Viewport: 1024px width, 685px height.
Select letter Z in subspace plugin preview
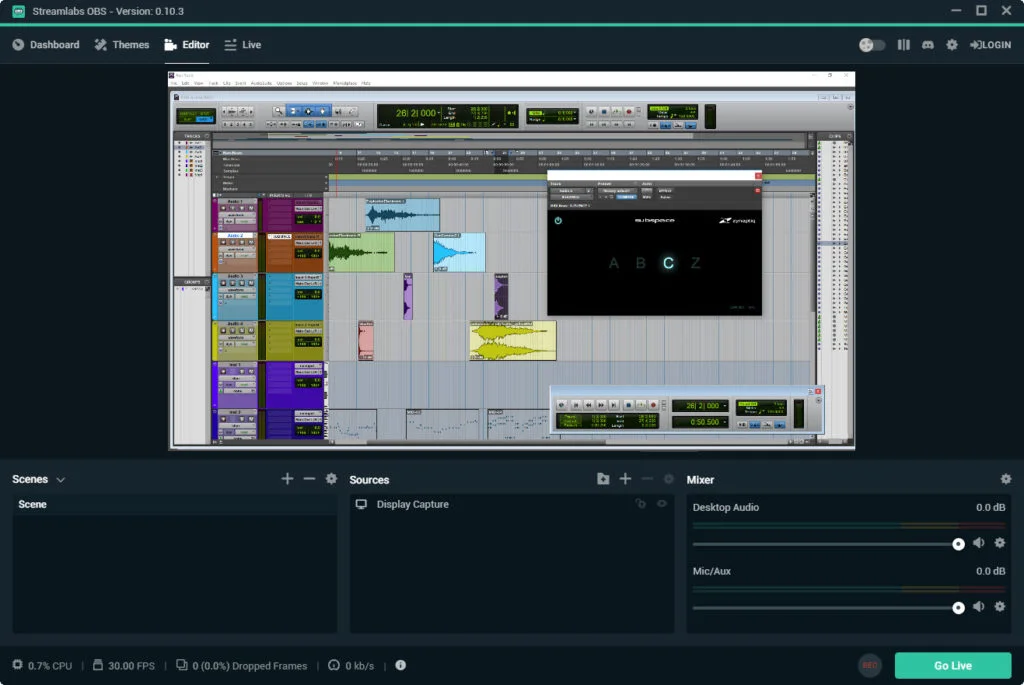(x=696, y=263)
